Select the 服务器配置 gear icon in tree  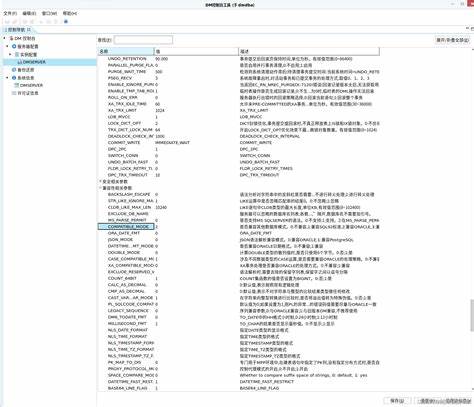point(14,46)
